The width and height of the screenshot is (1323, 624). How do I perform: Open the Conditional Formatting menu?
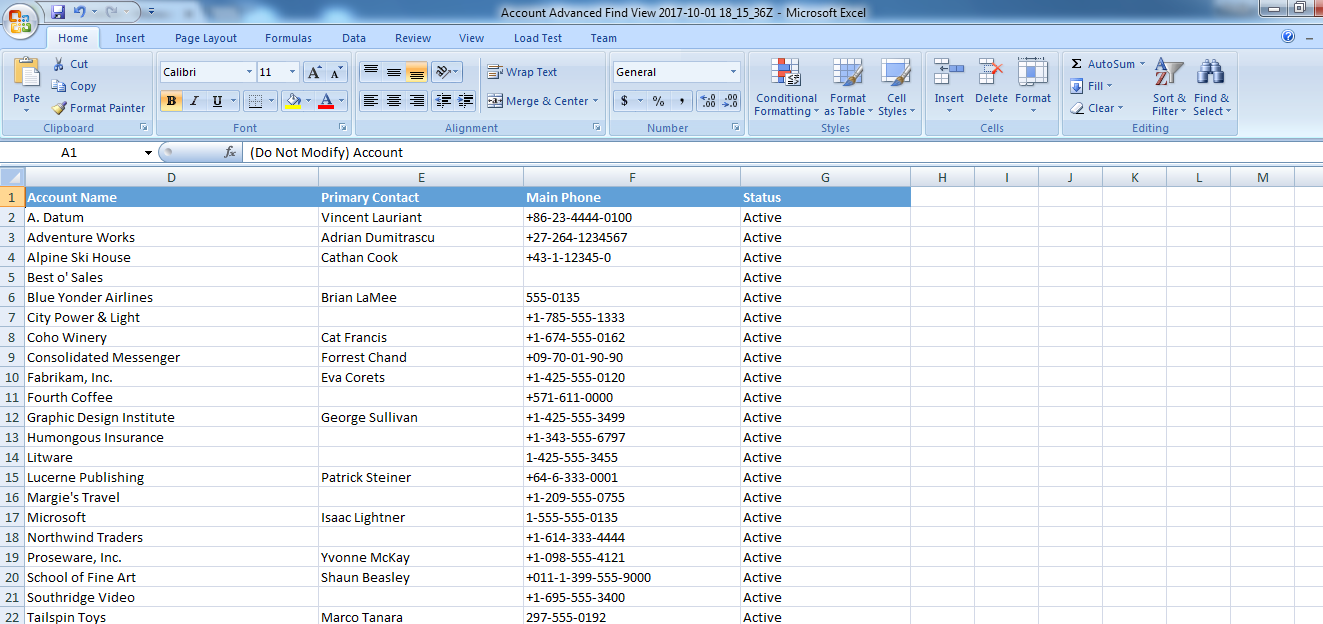[786, 87]
